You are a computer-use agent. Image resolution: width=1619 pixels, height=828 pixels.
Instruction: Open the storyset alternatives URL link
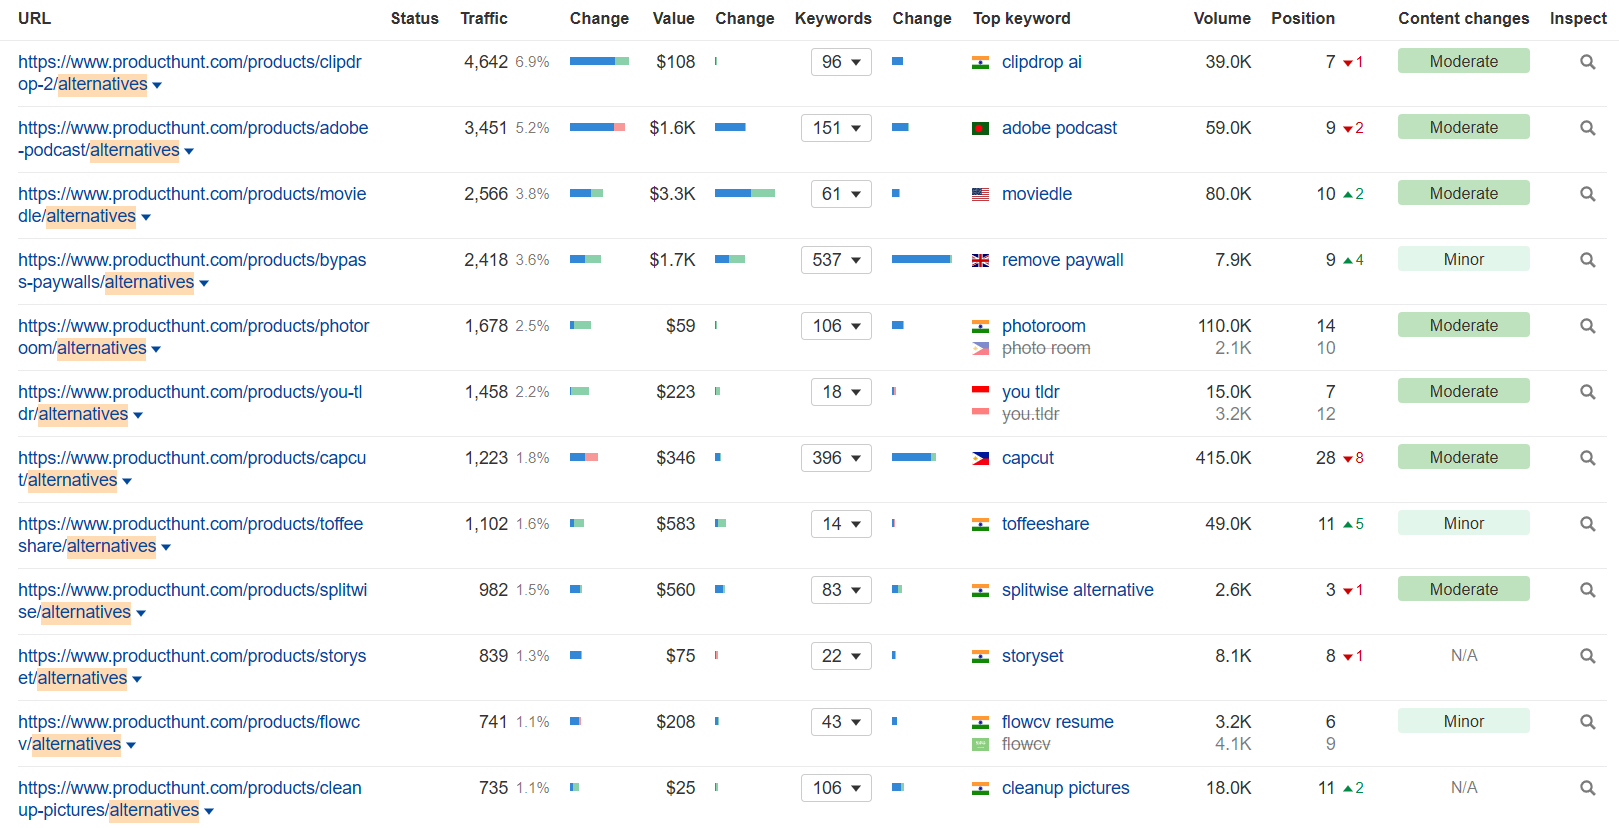(x=192, y=667)
